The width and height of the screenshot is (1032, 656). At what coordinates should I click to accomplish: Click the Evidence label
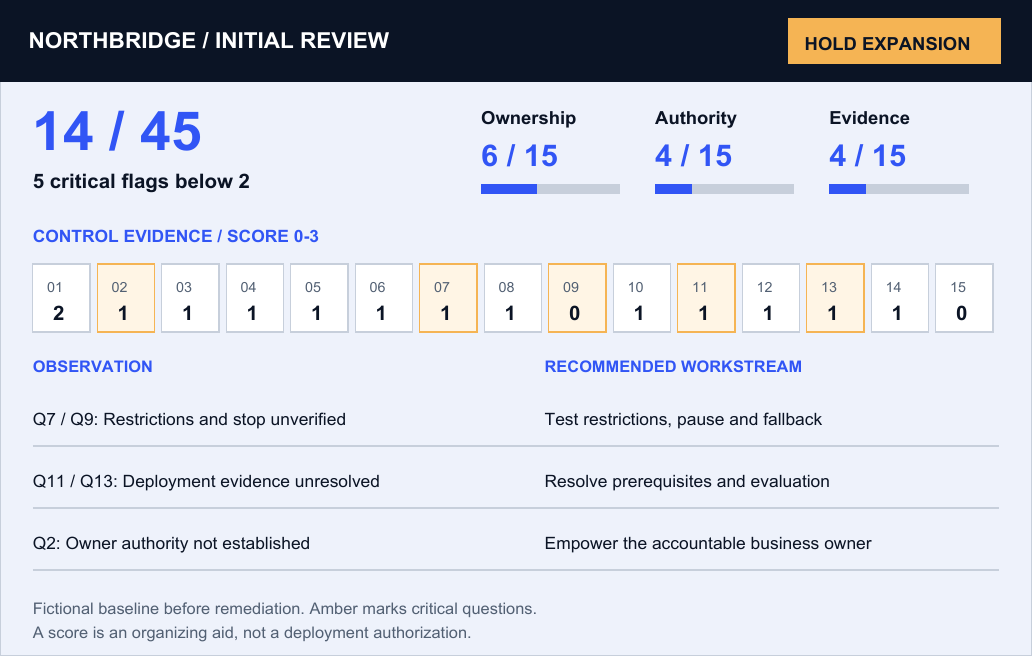pos(869,118)
